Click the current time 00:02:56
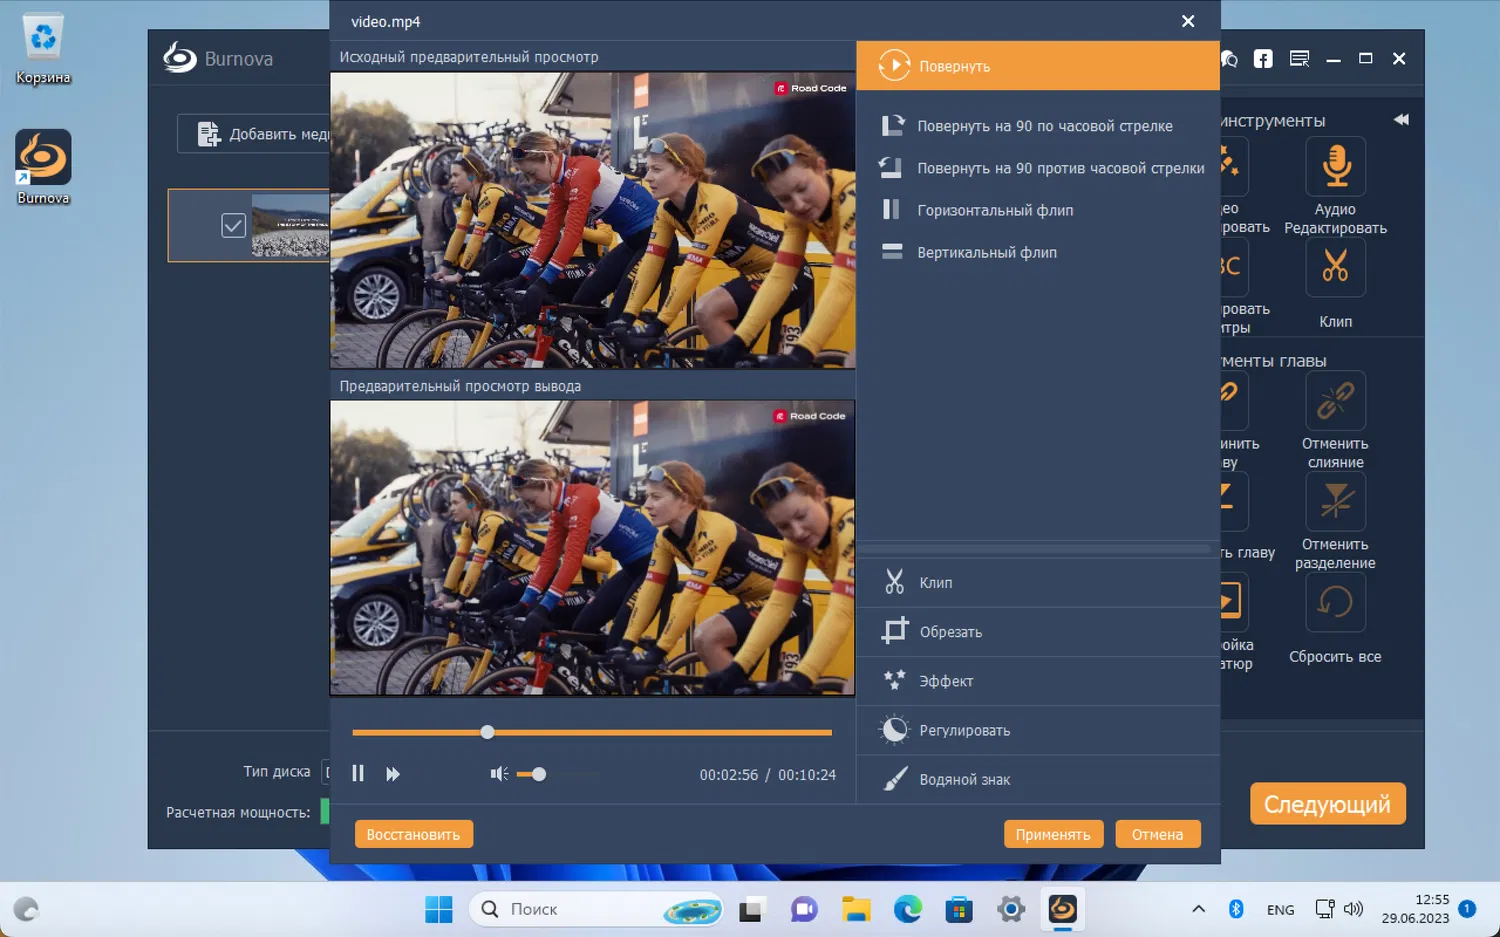The width and height of the screenshot is (1500, 937). point(729,775)
